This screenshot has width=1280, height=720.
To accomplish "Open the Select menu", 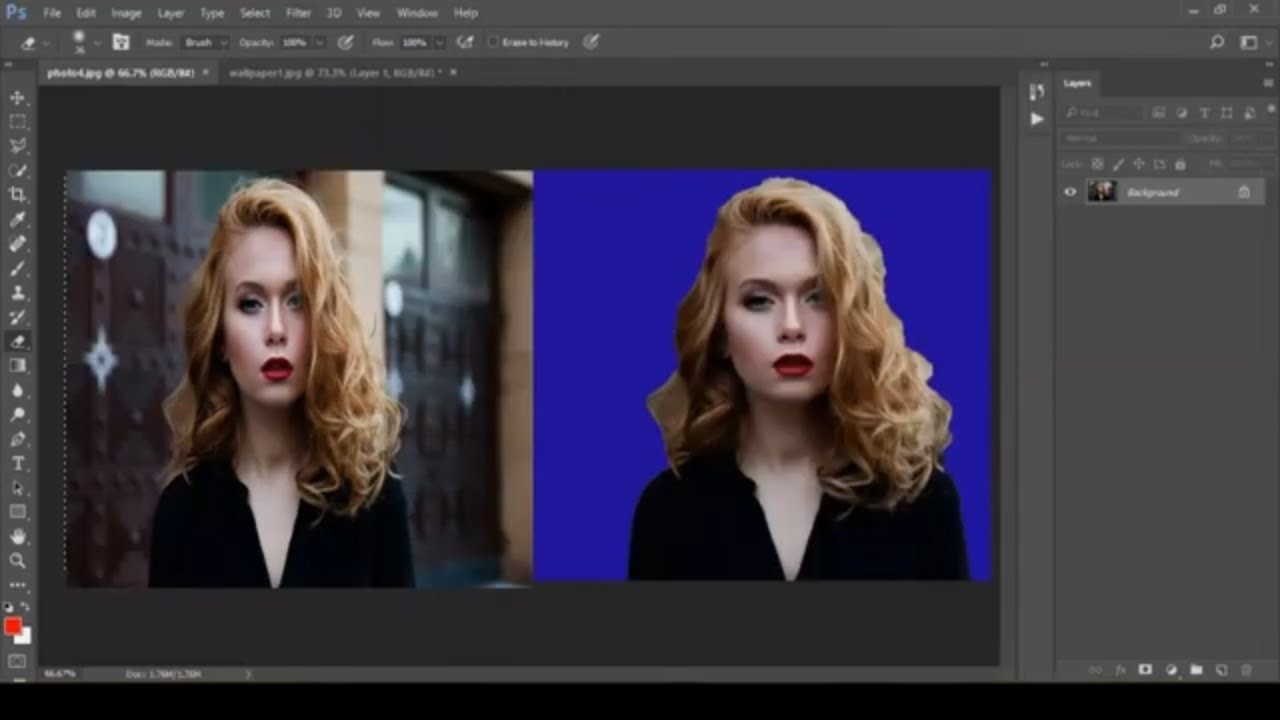I will [x=255, y=13].
